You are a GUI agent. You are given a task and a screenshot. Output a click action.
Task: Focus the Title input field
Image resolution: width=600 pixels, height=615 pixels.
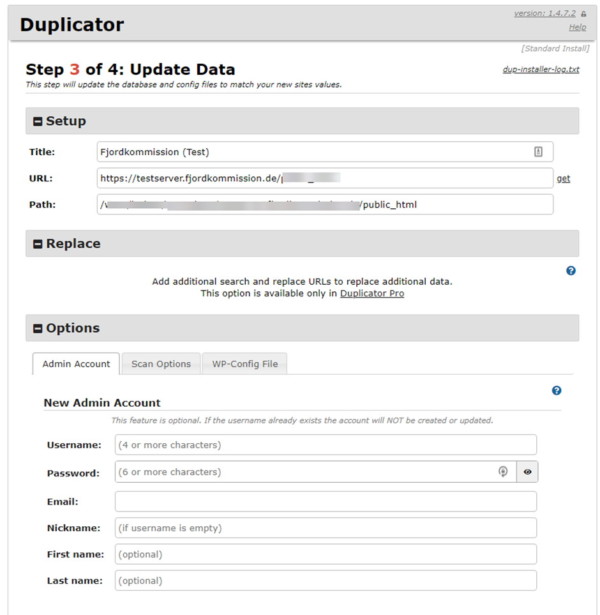tap(325, 152)
